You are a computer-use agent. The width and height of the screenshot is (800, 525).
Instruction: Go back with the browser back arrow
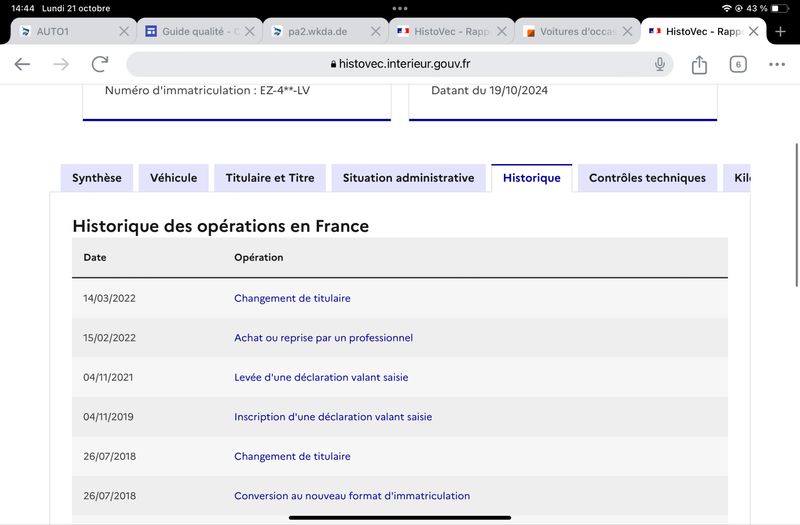[22, 64]
